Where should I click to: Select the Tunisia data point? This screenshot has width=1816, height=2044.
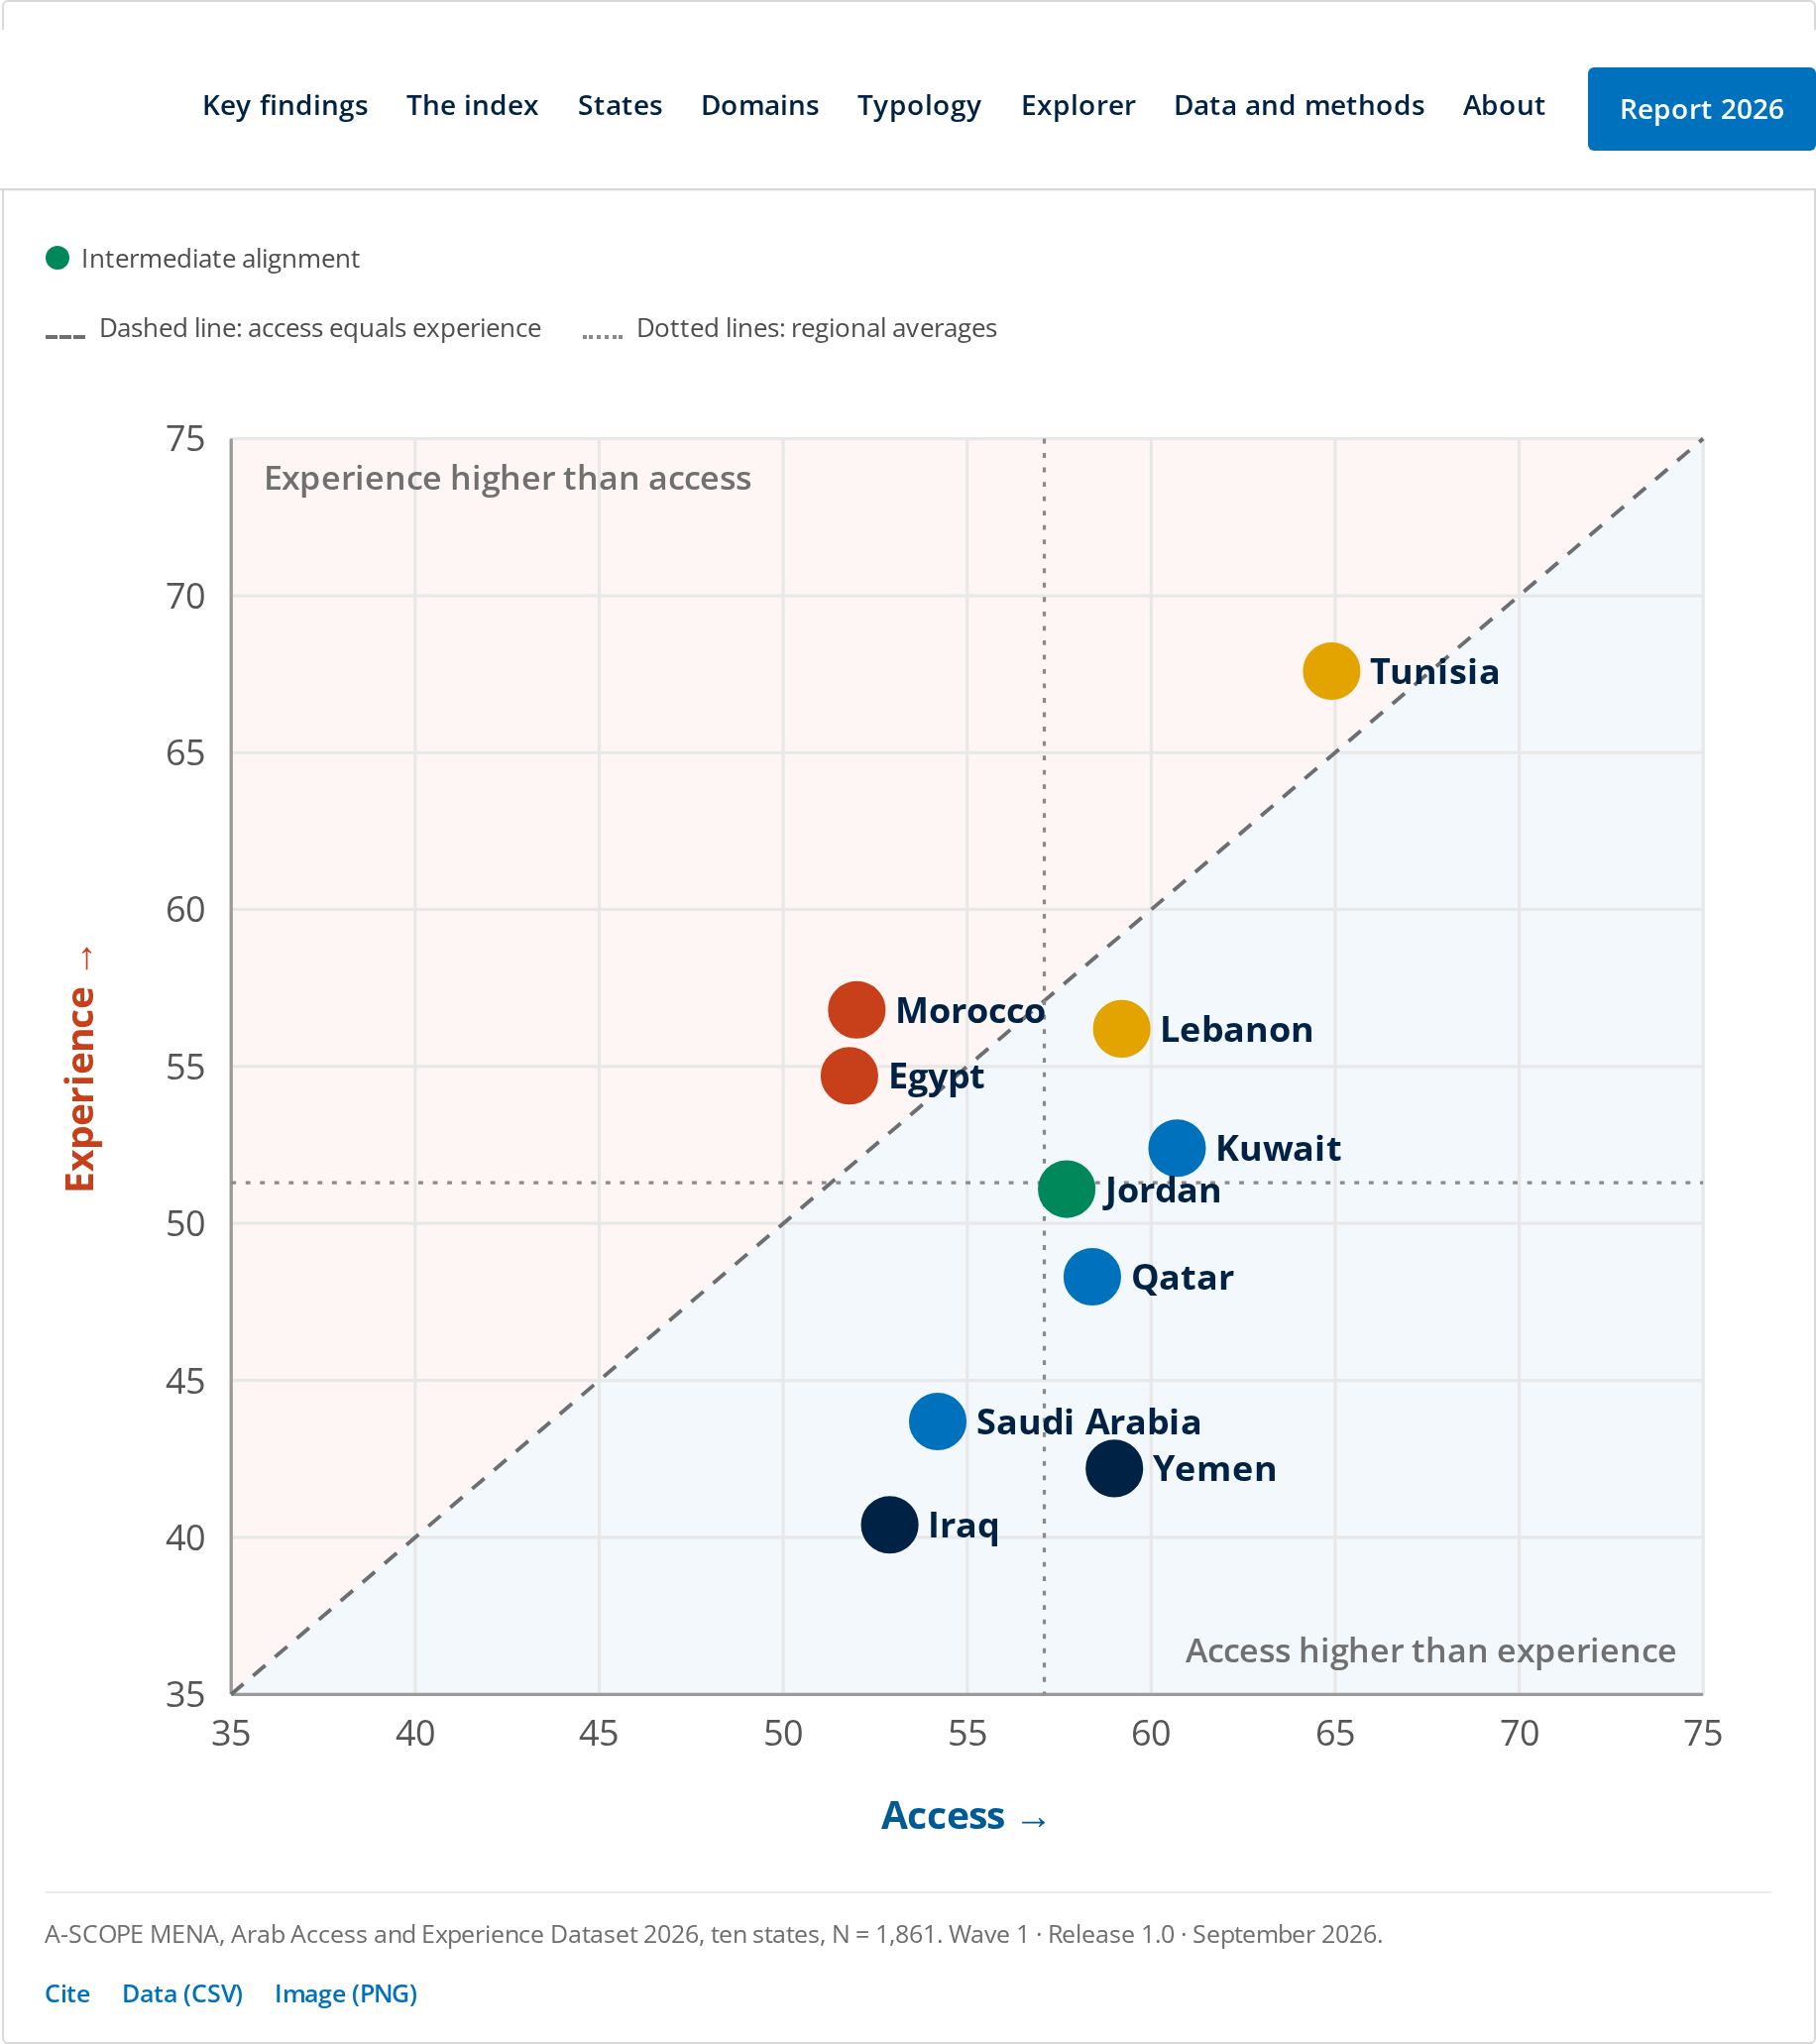point(1331,671)
